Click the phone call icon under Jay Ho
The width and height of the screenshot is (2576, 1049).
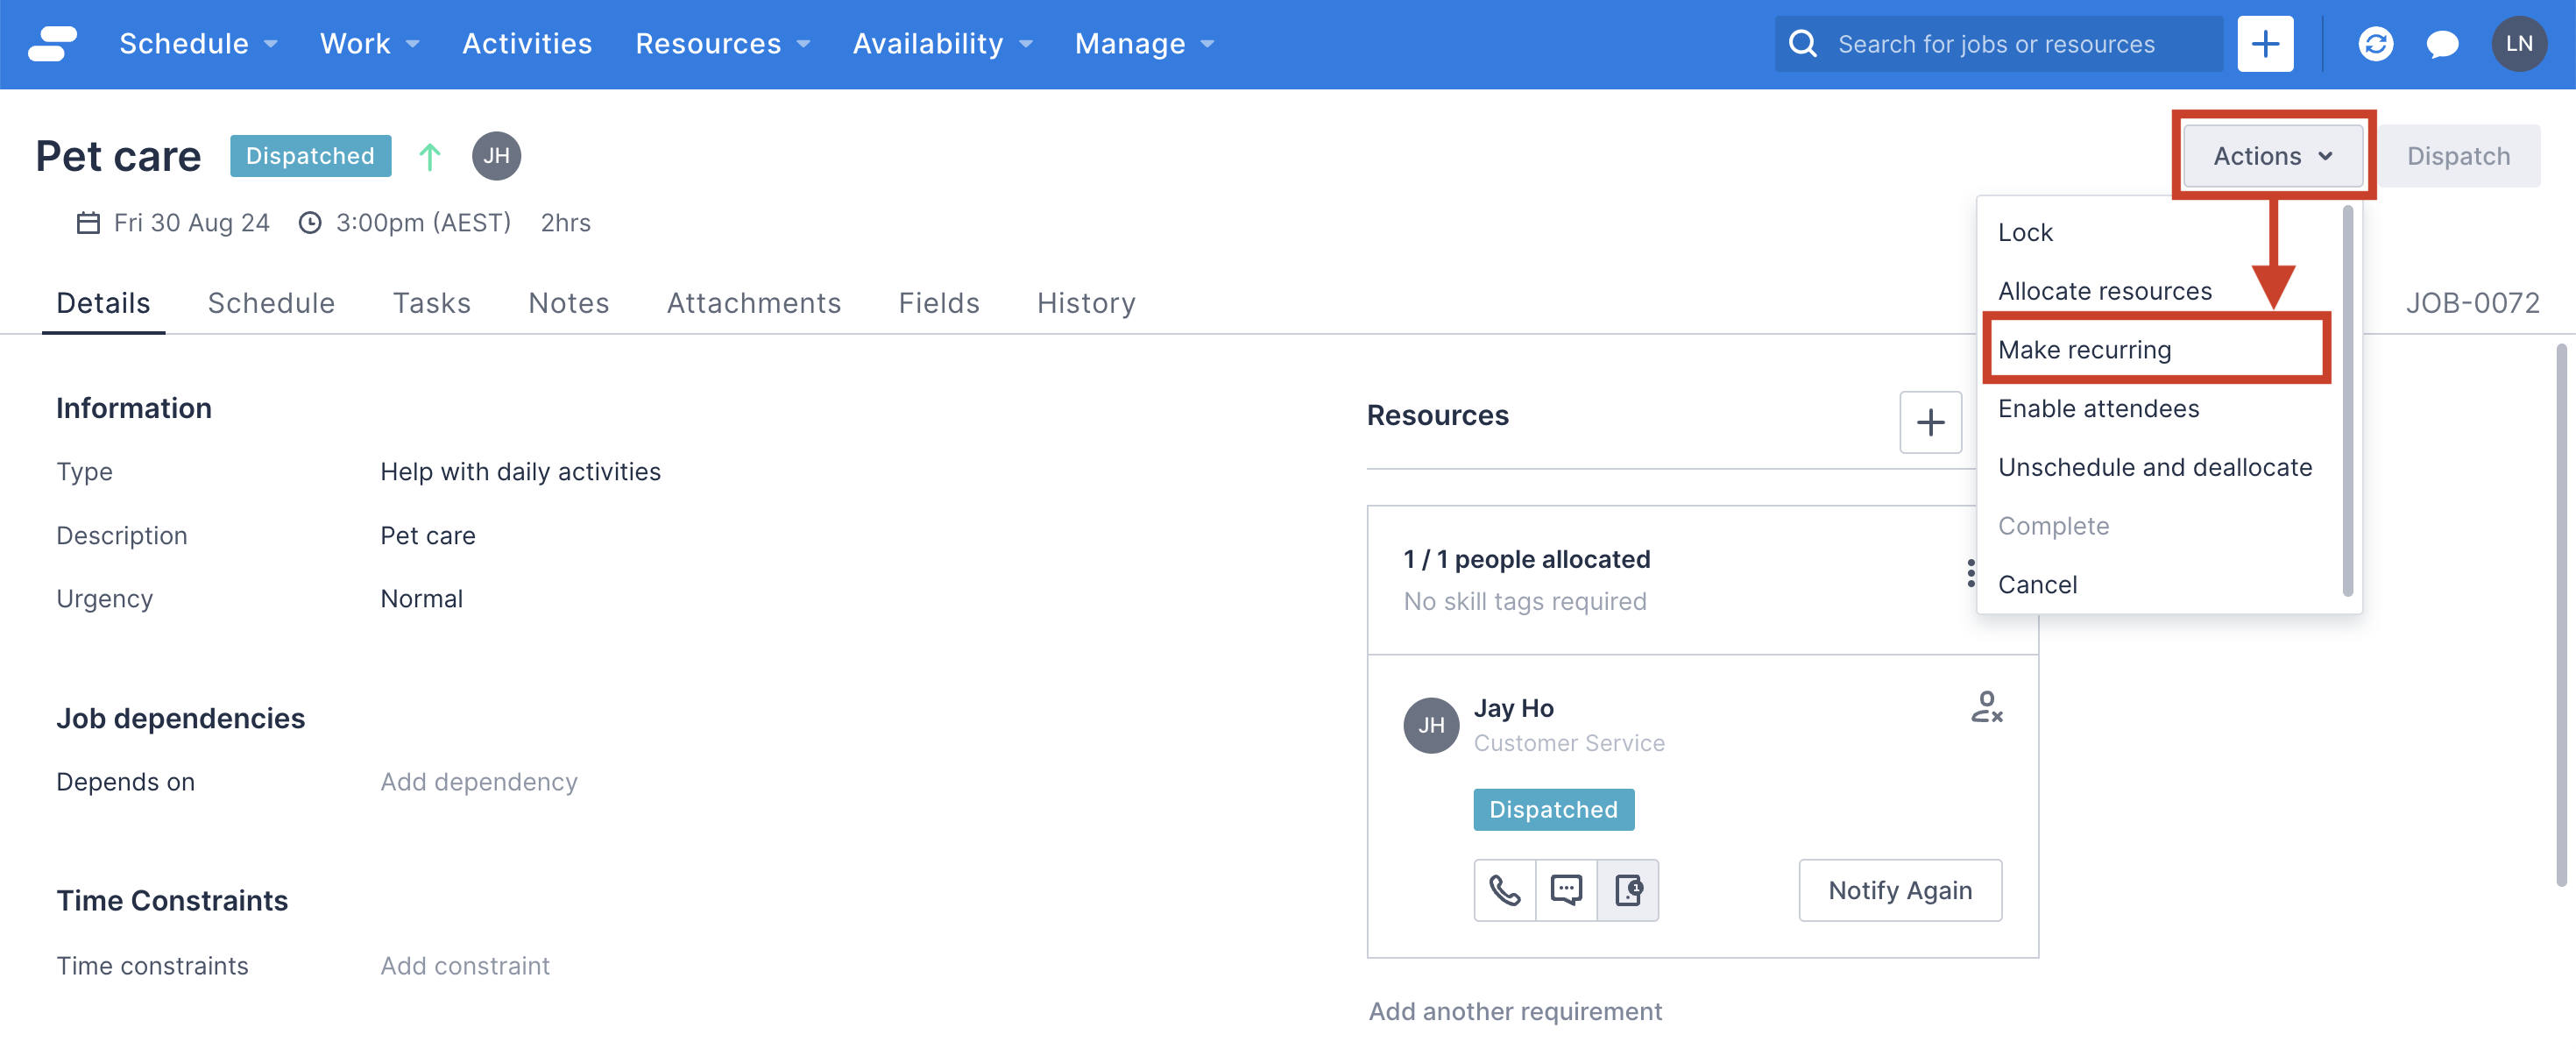(x=1504, y=890)
